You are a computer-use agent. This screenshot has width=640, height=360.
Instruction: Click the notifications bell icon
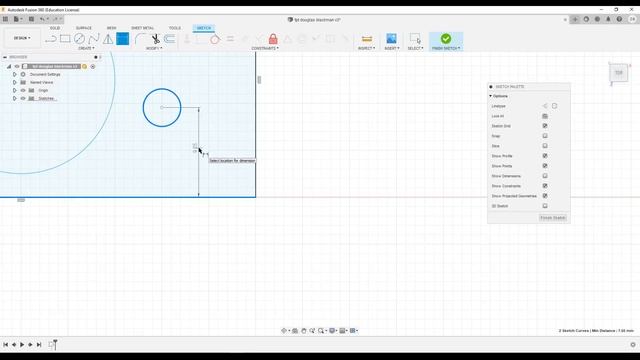[608, 19]
